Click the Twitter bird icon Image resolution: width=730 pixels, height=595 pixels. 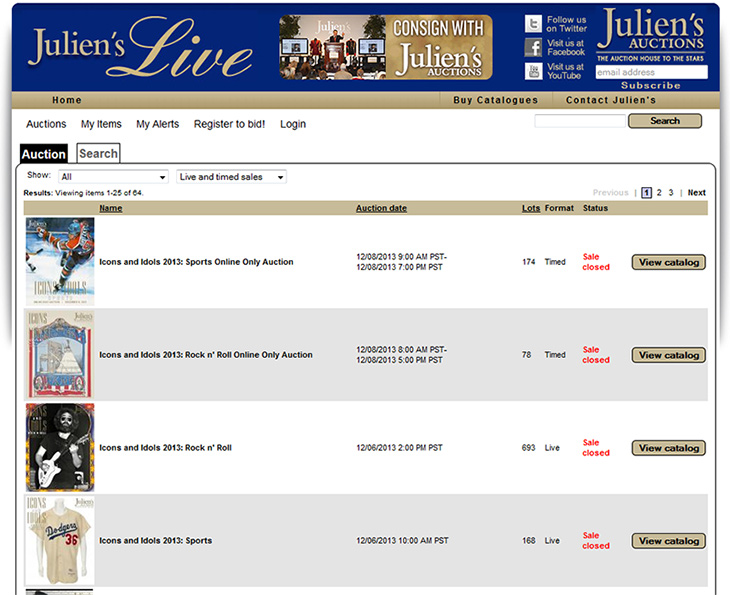click(x=533, y=24)
